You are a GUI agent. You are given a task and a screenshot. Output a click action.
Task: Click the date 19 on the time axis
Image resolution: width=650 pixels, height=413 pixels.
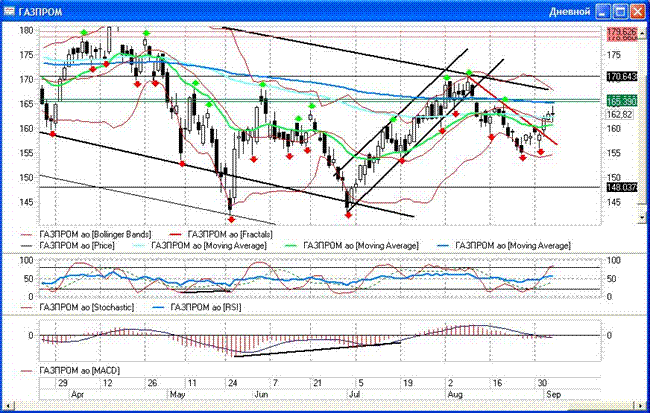pos(408,383)
